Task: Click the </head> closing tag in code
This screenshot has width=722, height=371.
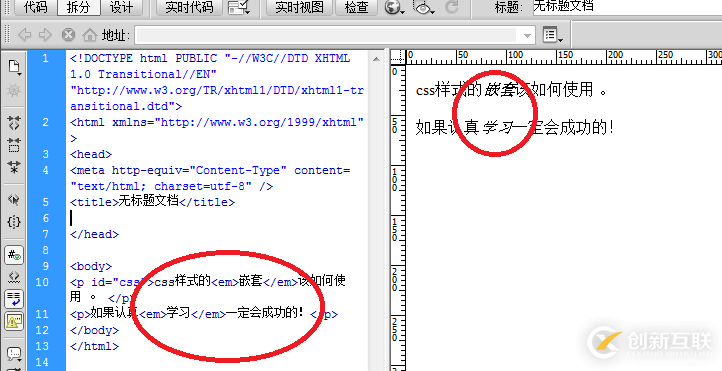Action: click(94, 234)
